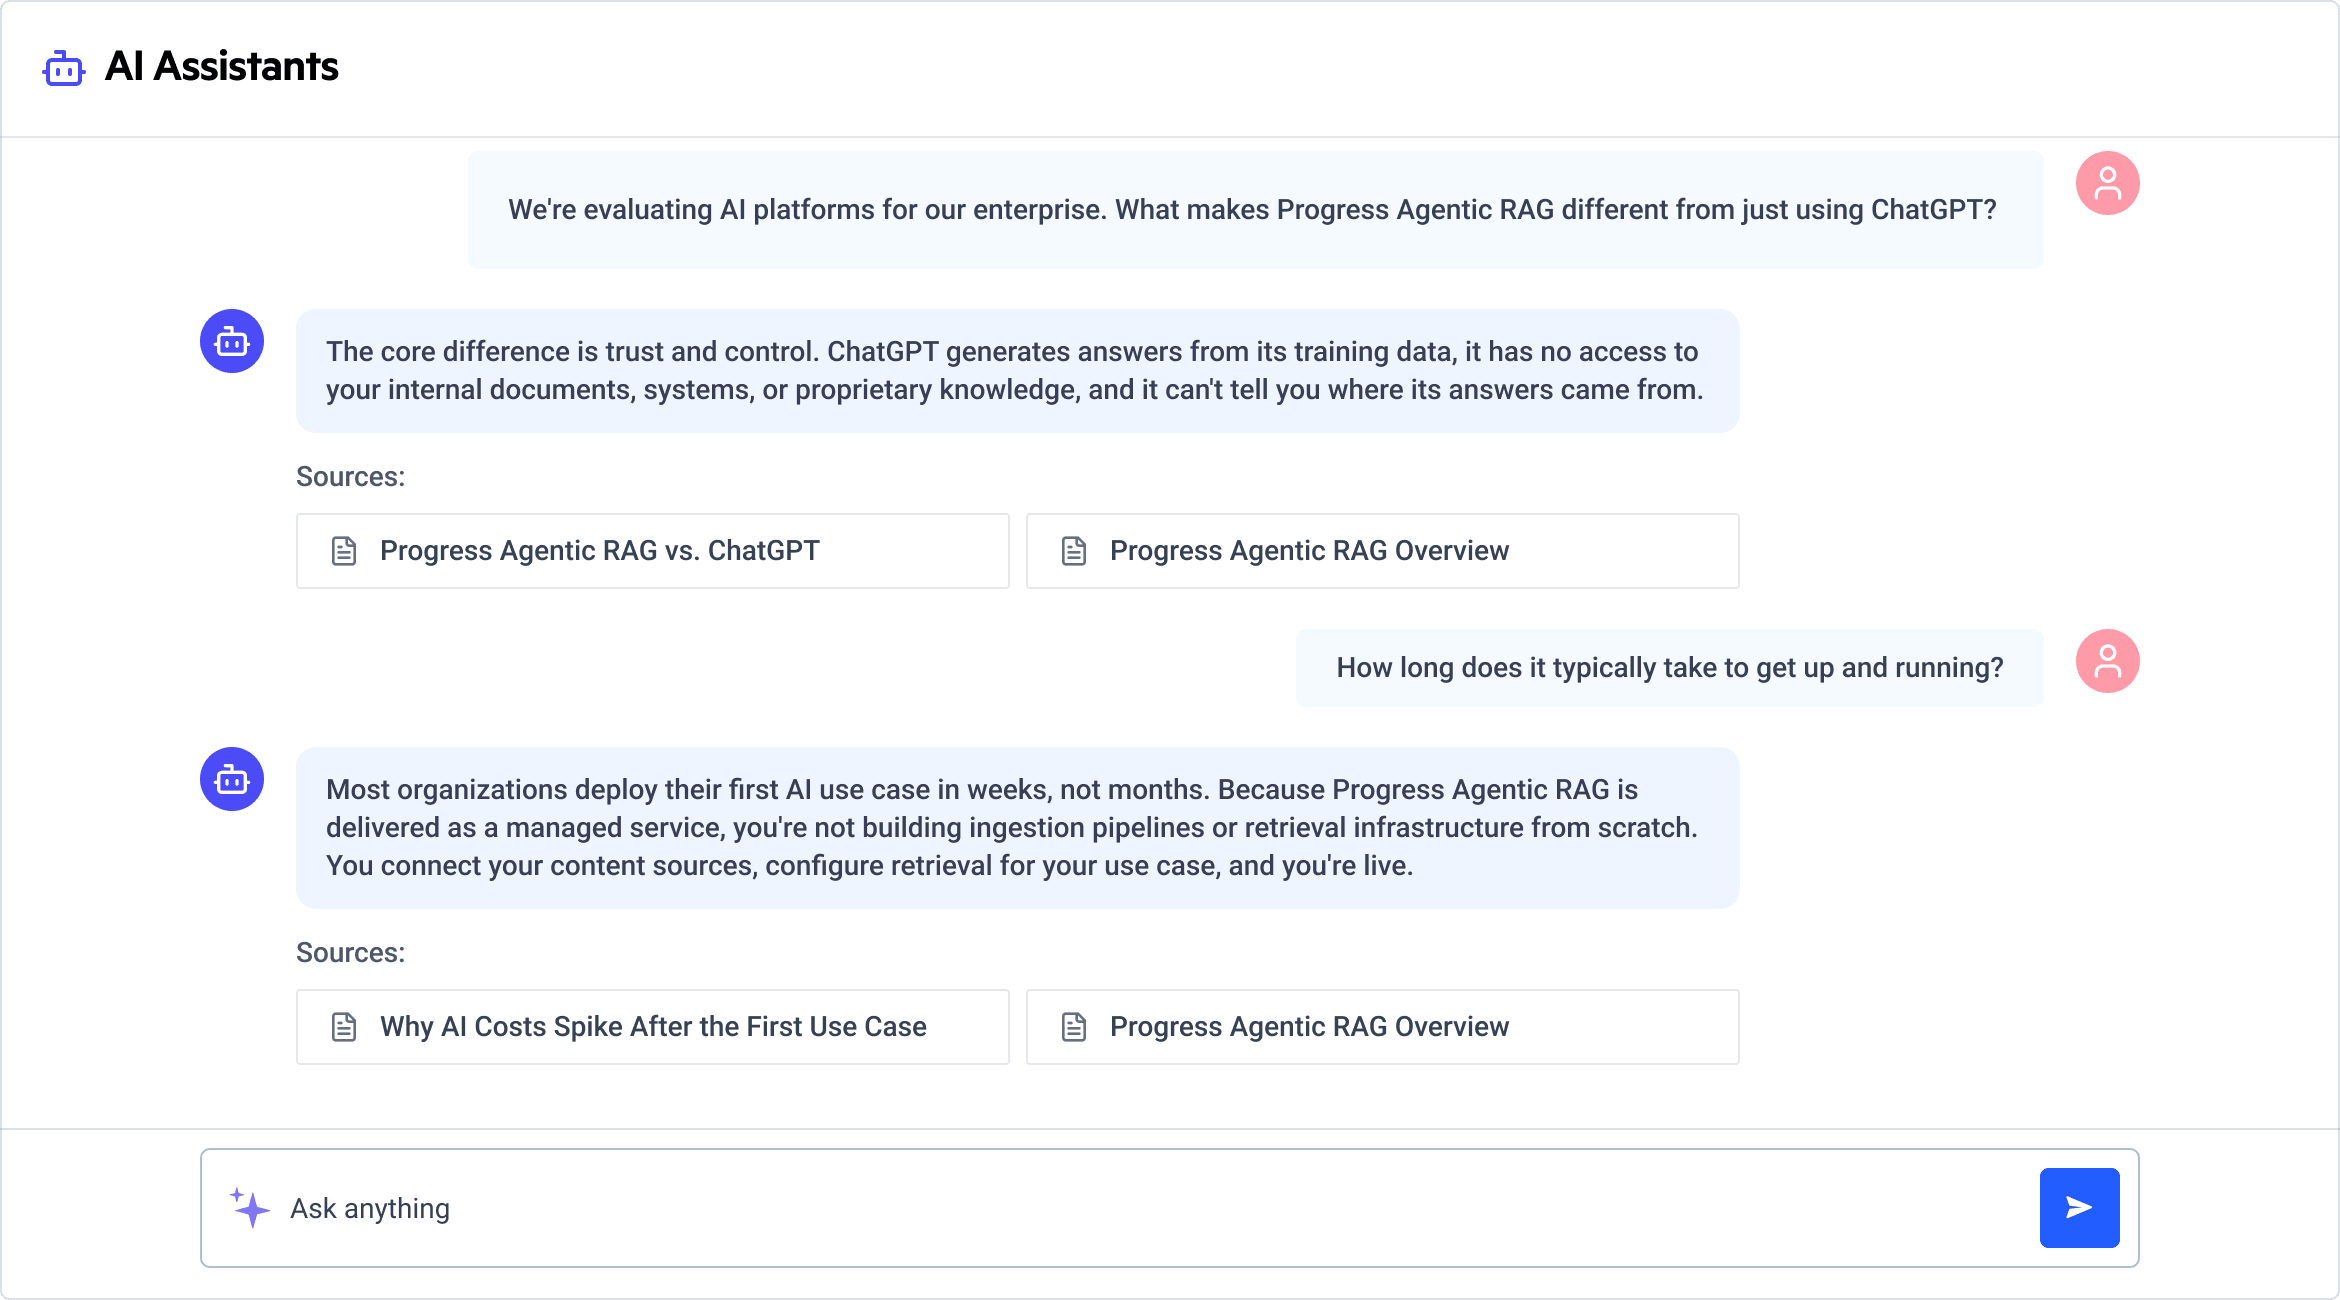The image size is (2340, 1300).
Task: Open the Why AI Costs Spike After the First Use Case source
Action: pos(653,1027)
